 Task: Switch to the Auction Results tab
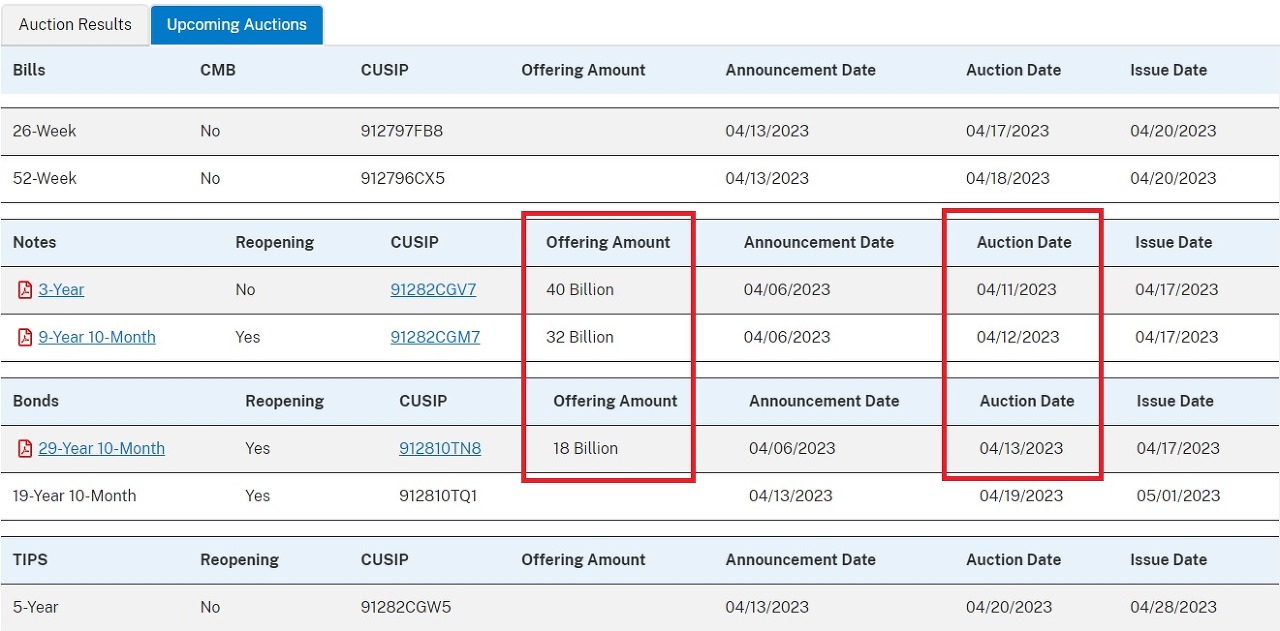tap(75, 24)
